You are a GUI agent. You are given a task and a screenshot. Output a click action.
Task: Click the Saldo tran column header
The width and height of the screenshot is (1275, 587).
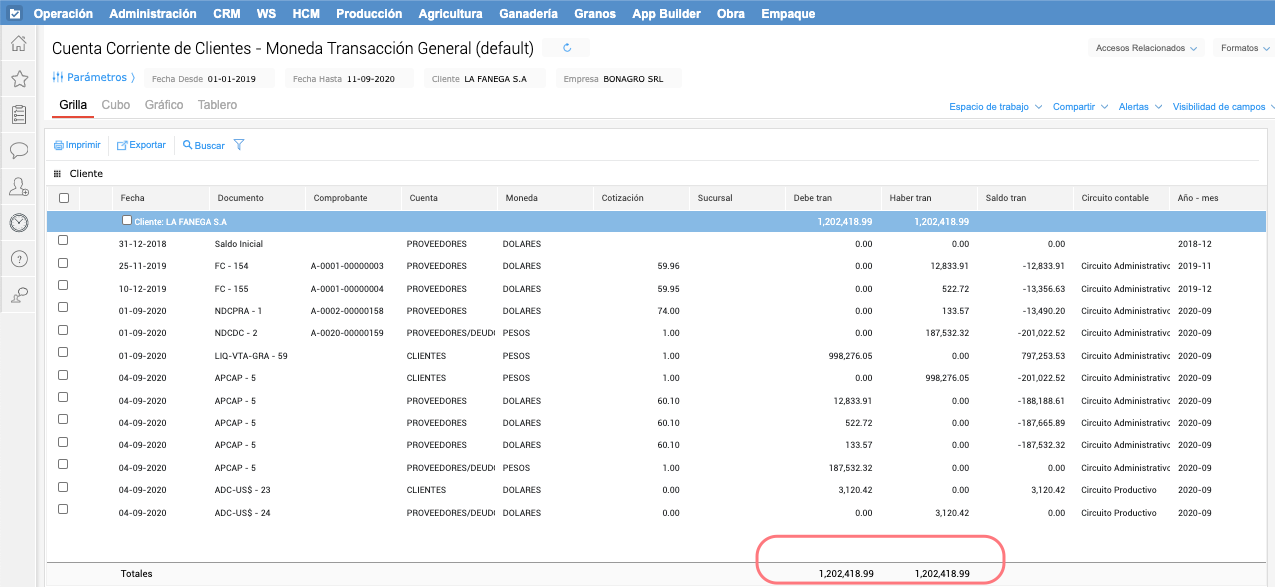[x=1005, y=198]
